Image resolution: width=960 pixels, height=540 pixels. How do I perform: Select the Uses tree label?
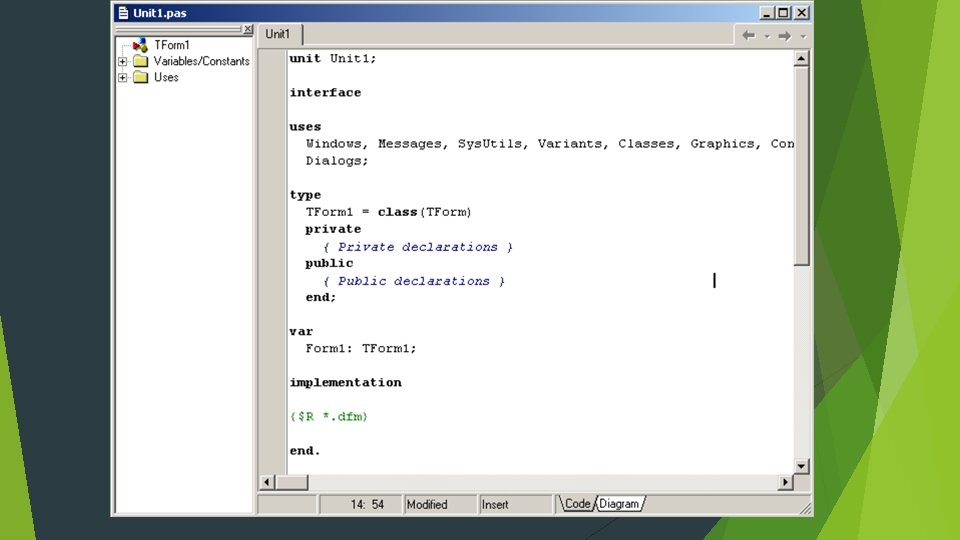coord(166,77)
